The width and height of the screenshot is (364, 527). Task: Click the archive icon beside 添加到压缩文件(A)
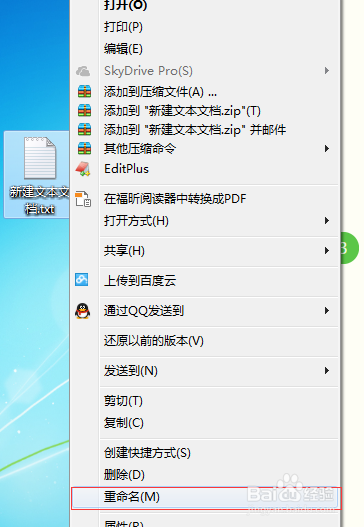pos(84,91)
